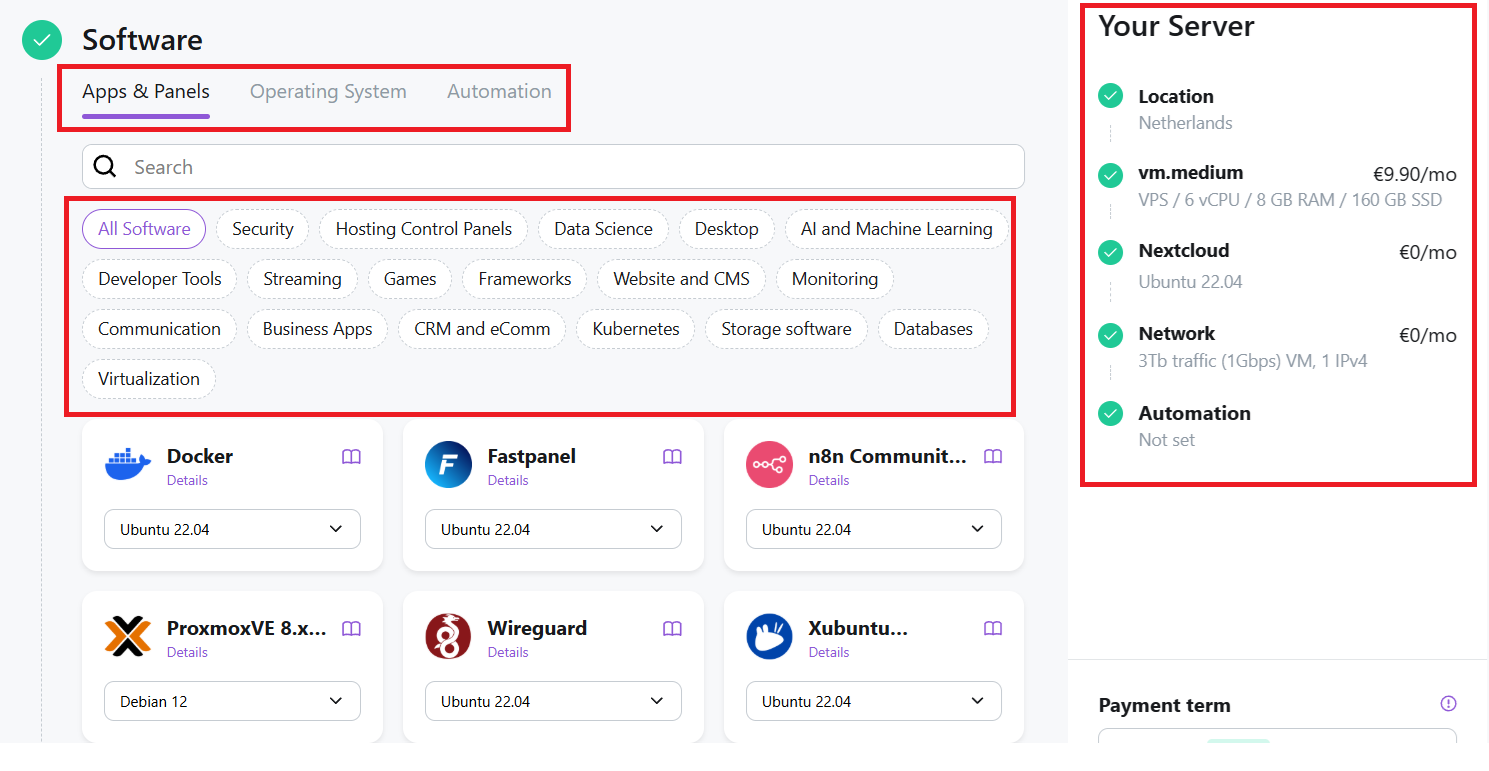The width and height of the screenshot is (1489, 771).
Task: Click the Fastpanel logo icon
Action: 448,466
